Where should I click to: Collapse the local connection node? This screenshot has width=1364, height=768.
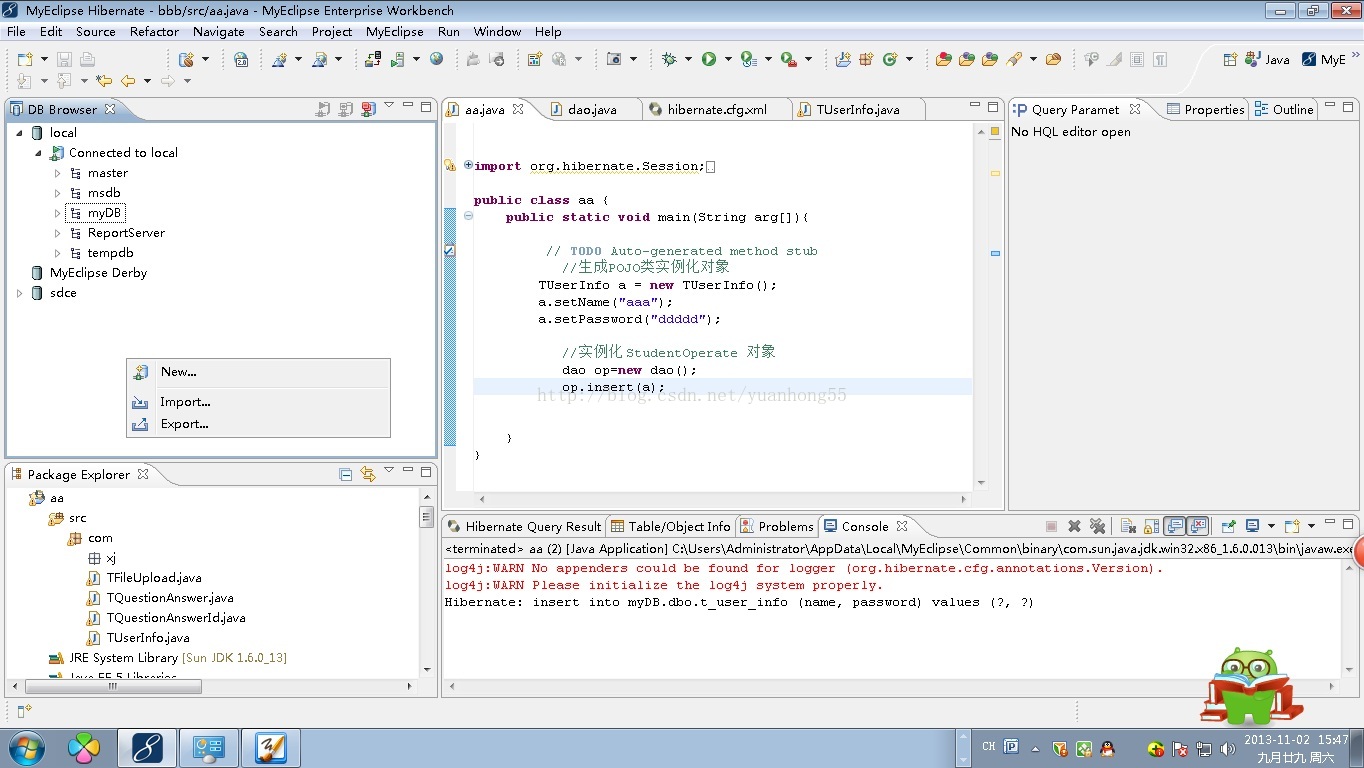[x=19, y=133]
